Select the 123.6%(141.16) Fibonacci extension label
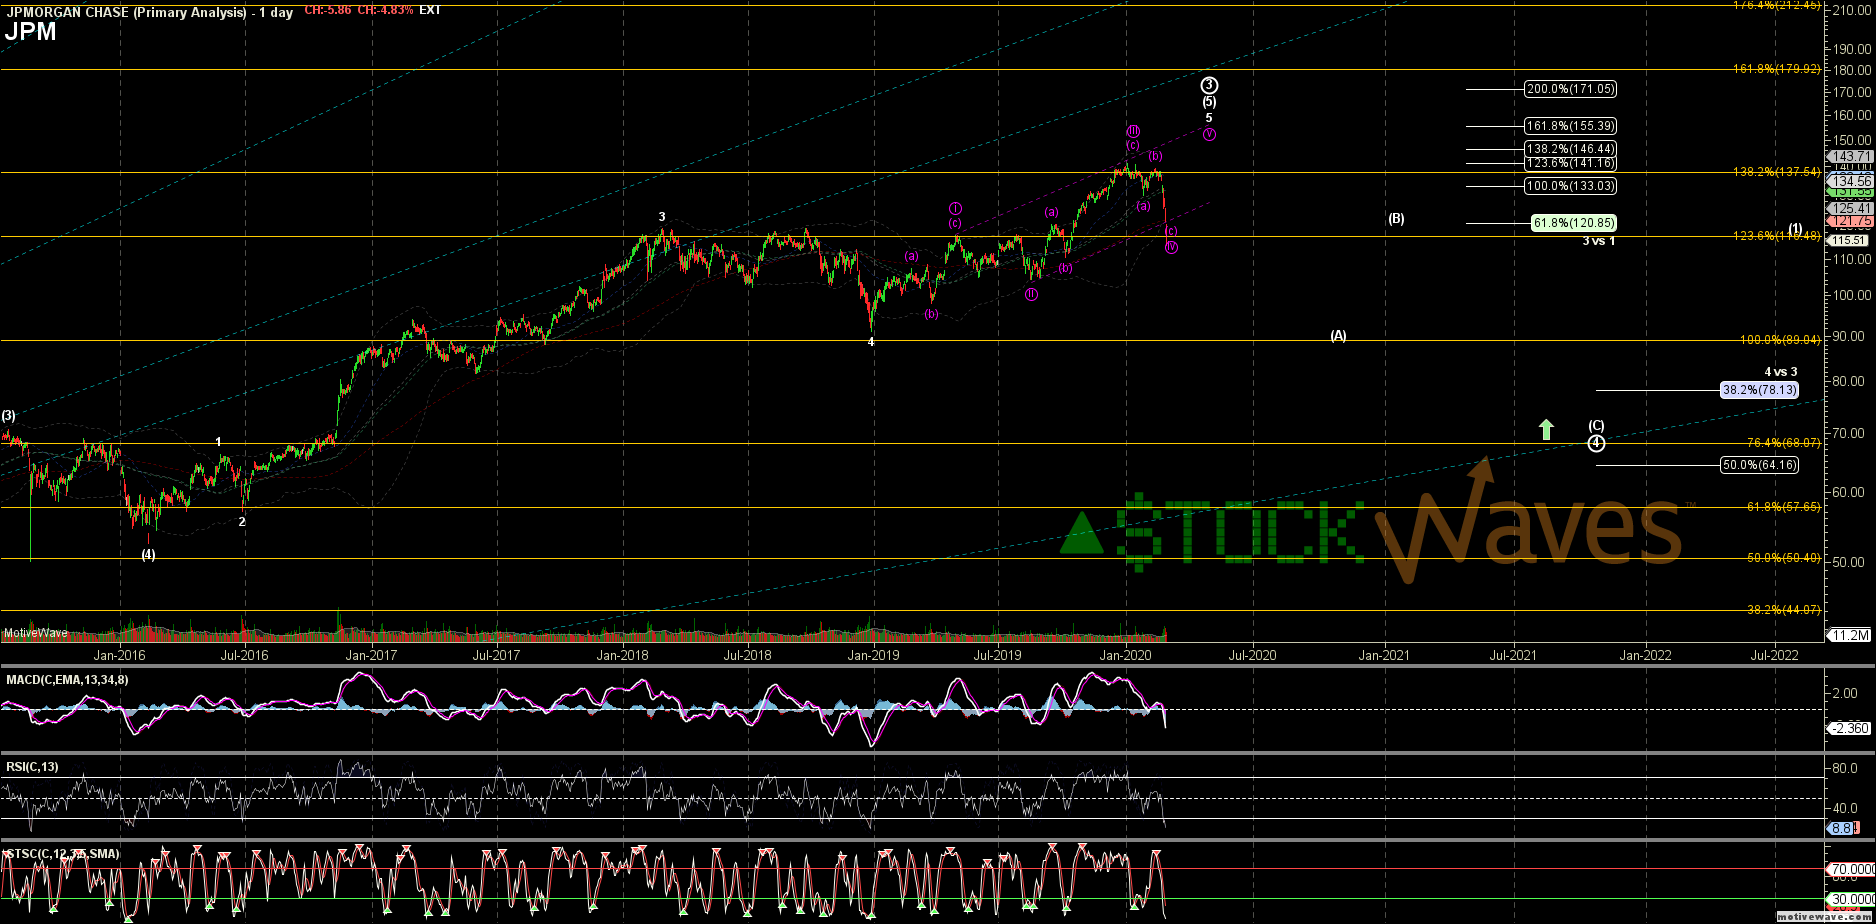Viewport: 1876px width, 924px height. (1570, 162)
